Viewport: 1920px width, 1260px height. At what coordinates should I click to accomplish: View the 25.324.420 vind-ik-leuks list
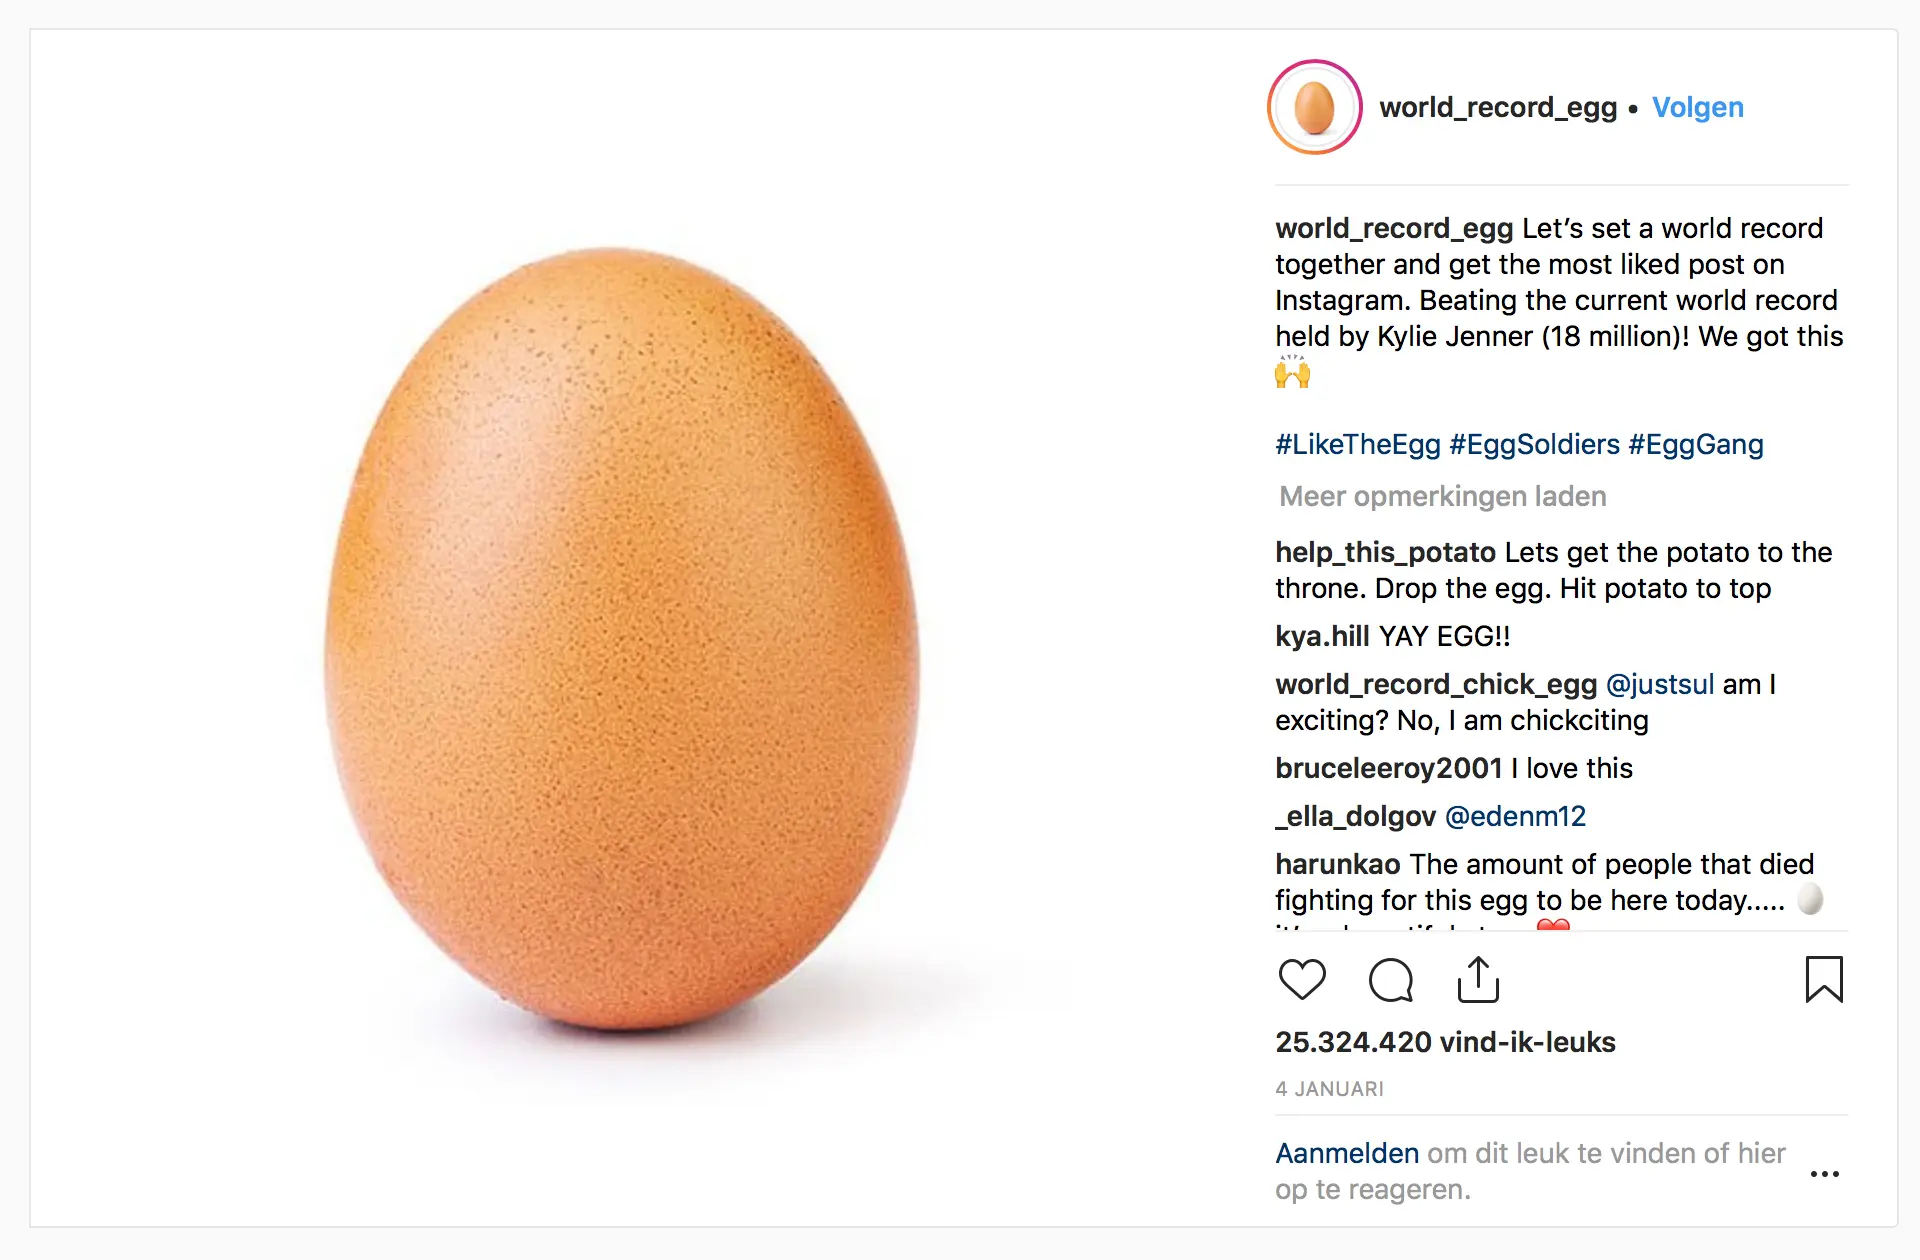pyautogui.click(x=1445, y=1042)
